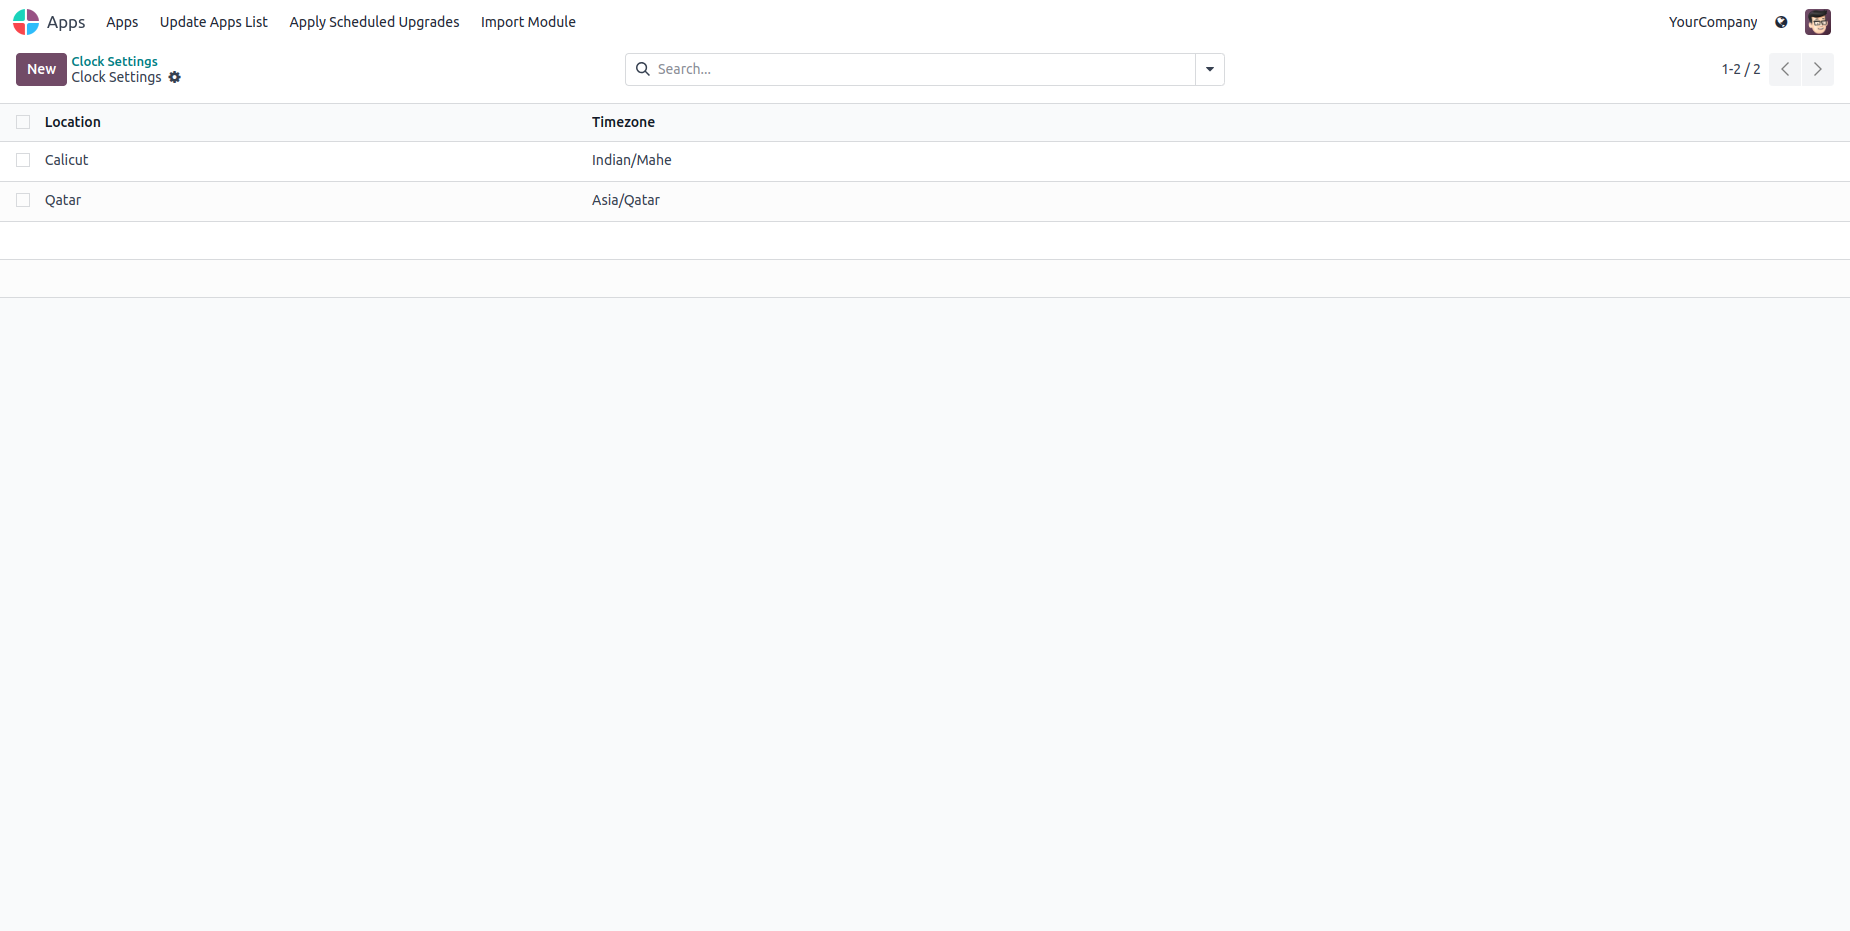Open the Import Module menu
This screenshot has height=931, width=1850.
[x=528, y=22]
